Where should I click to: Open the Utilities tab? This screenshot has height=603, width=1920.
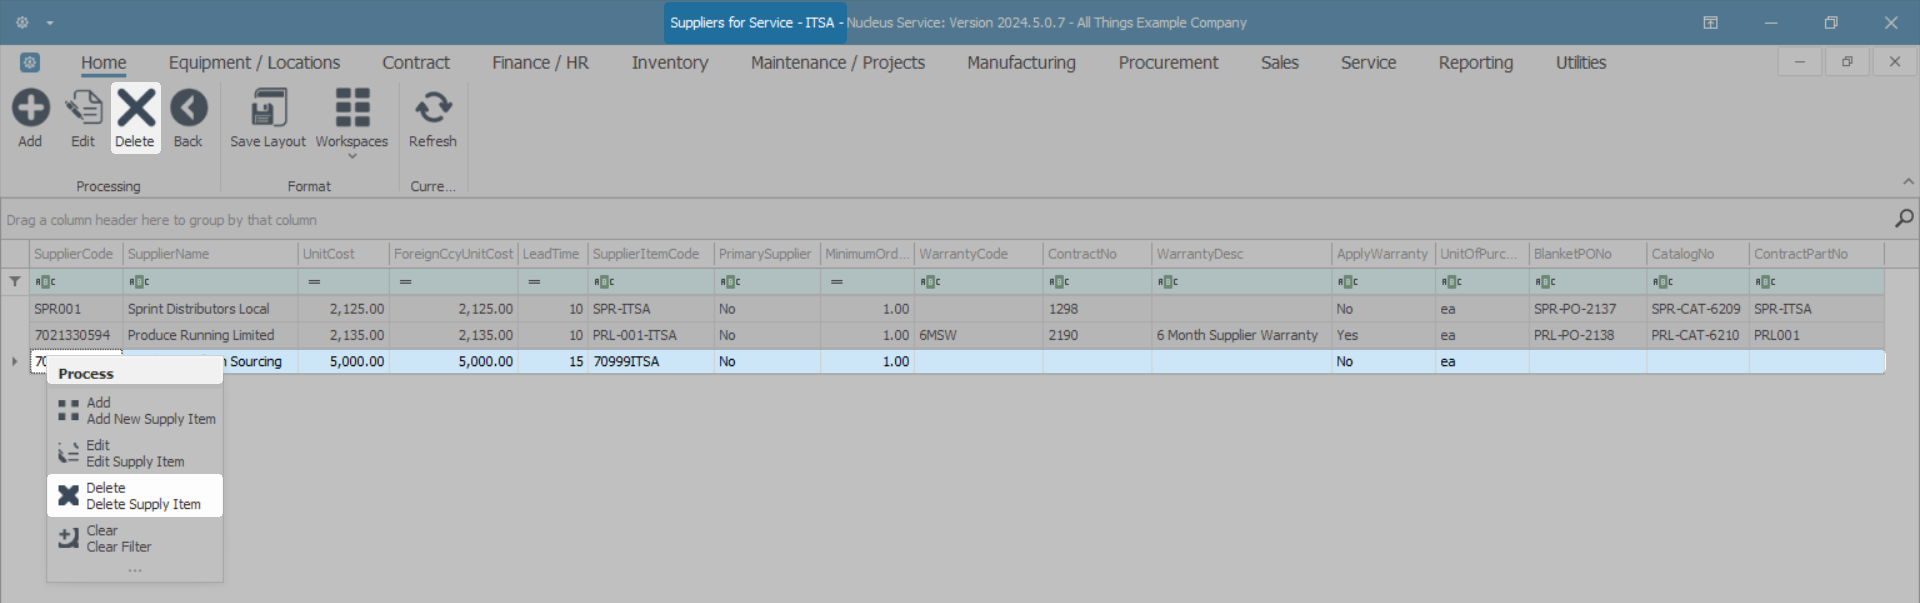pos(1581,62)
